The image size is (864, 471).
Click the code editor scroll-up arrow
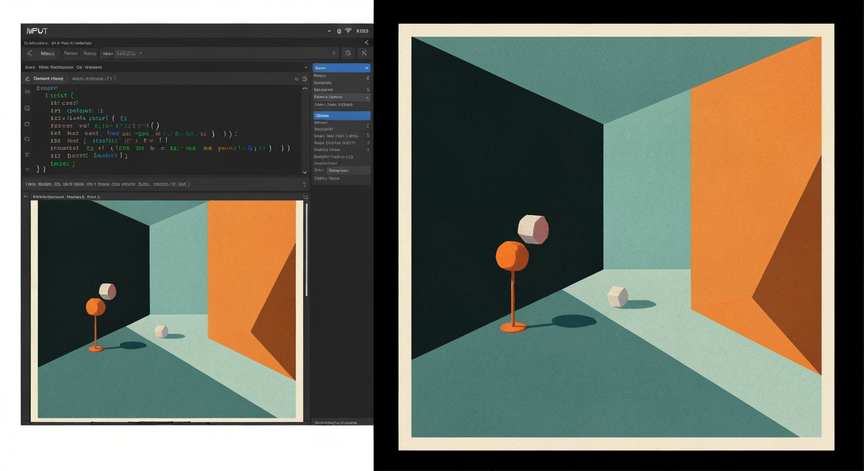[305, 88]
